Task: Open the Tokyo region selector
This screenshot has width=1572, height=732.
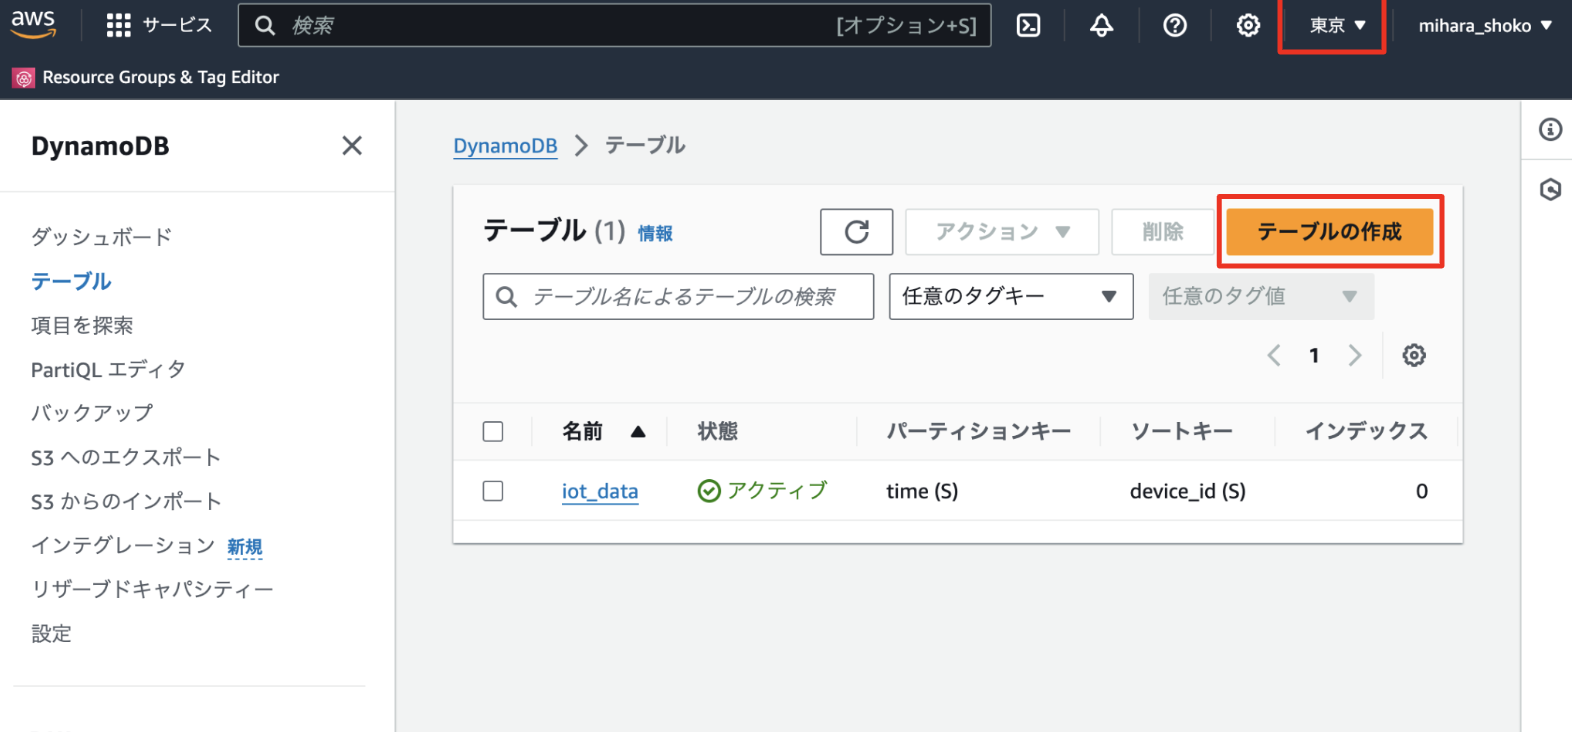Action: pyautogui.click(x=1338, y=25)
